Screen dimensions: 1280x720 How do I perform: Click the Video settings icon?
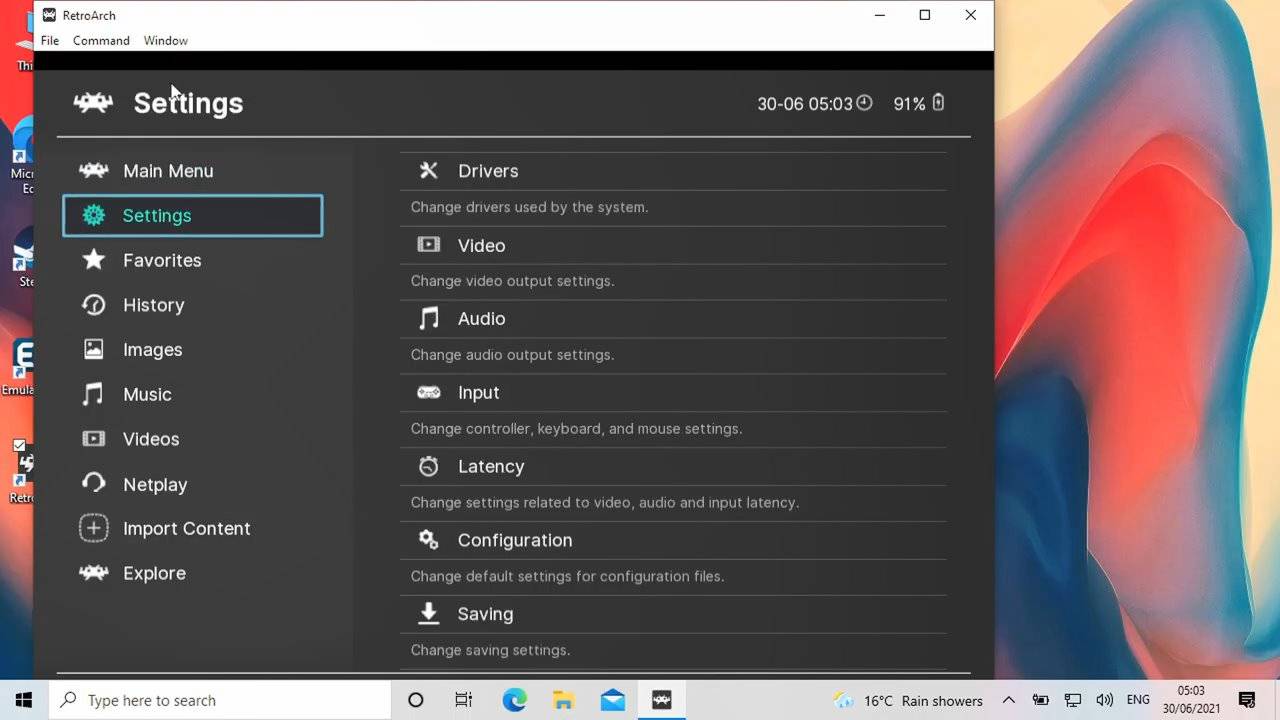pos(428,244)
